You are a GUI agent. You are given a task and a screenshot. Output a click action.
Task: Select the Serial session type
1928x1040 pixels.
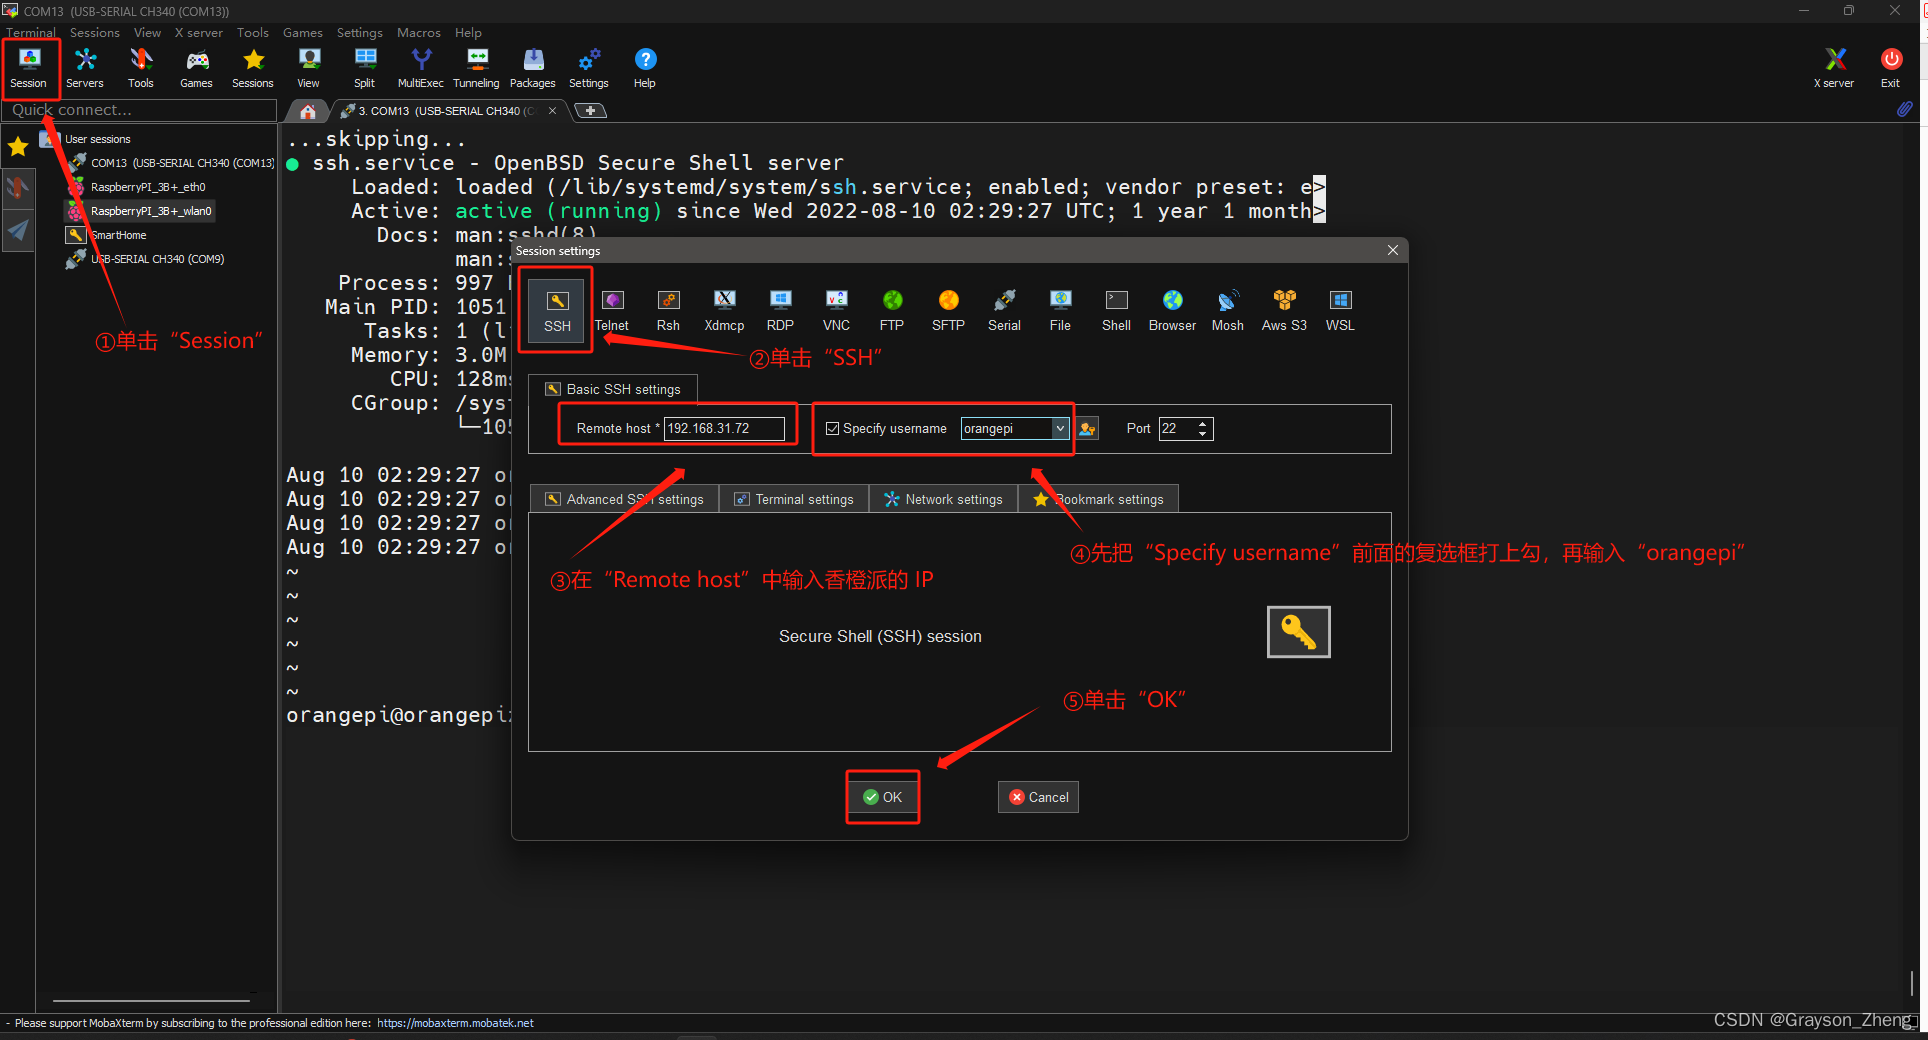click(x=1004, y=310)
